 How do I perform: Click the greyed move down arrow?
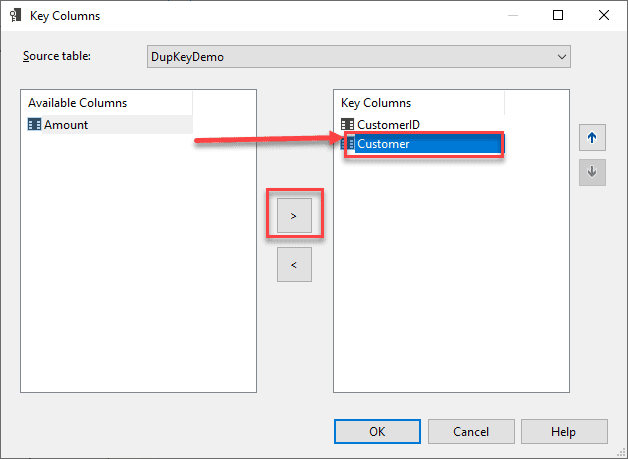592,172
